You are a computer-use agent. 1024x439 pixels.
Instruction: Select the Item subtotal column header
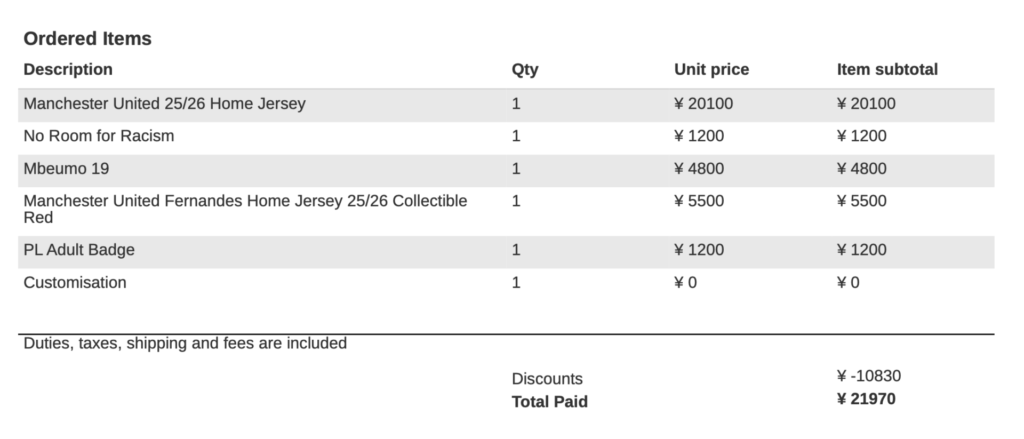pos(887,69)
